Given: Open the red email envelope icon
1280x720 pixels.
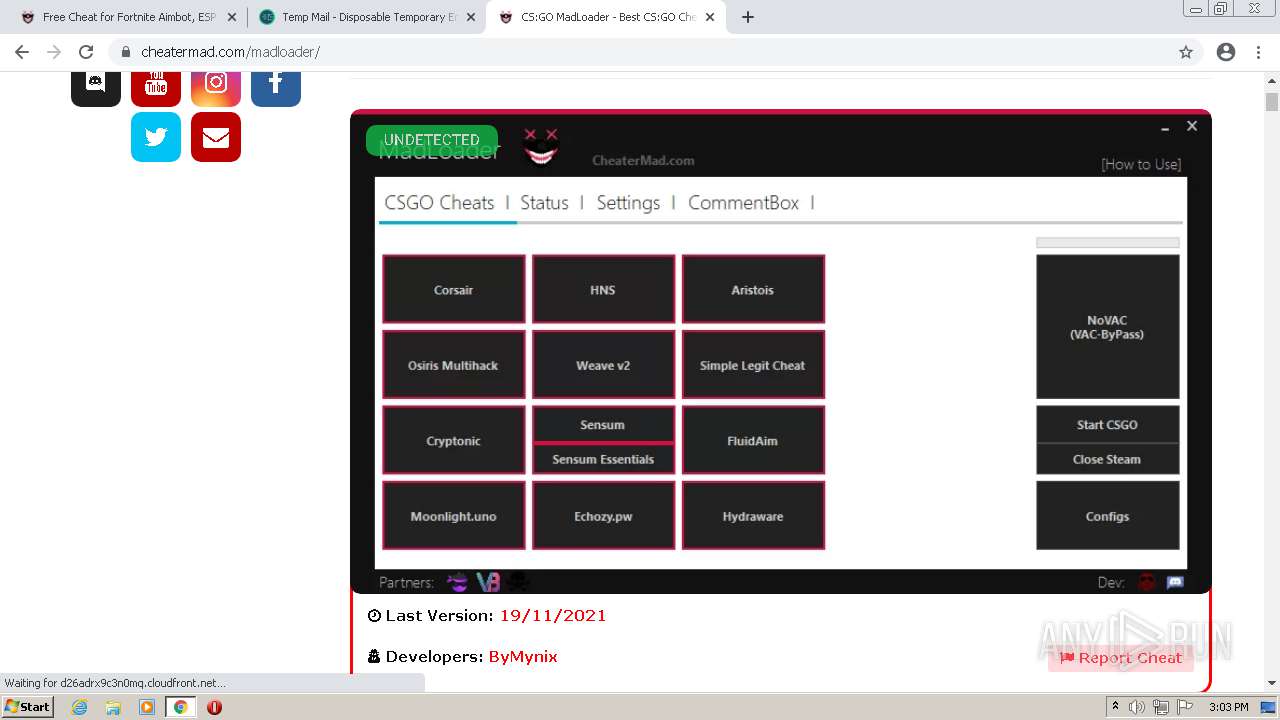Looking at the screenshot, I should 216,137.
